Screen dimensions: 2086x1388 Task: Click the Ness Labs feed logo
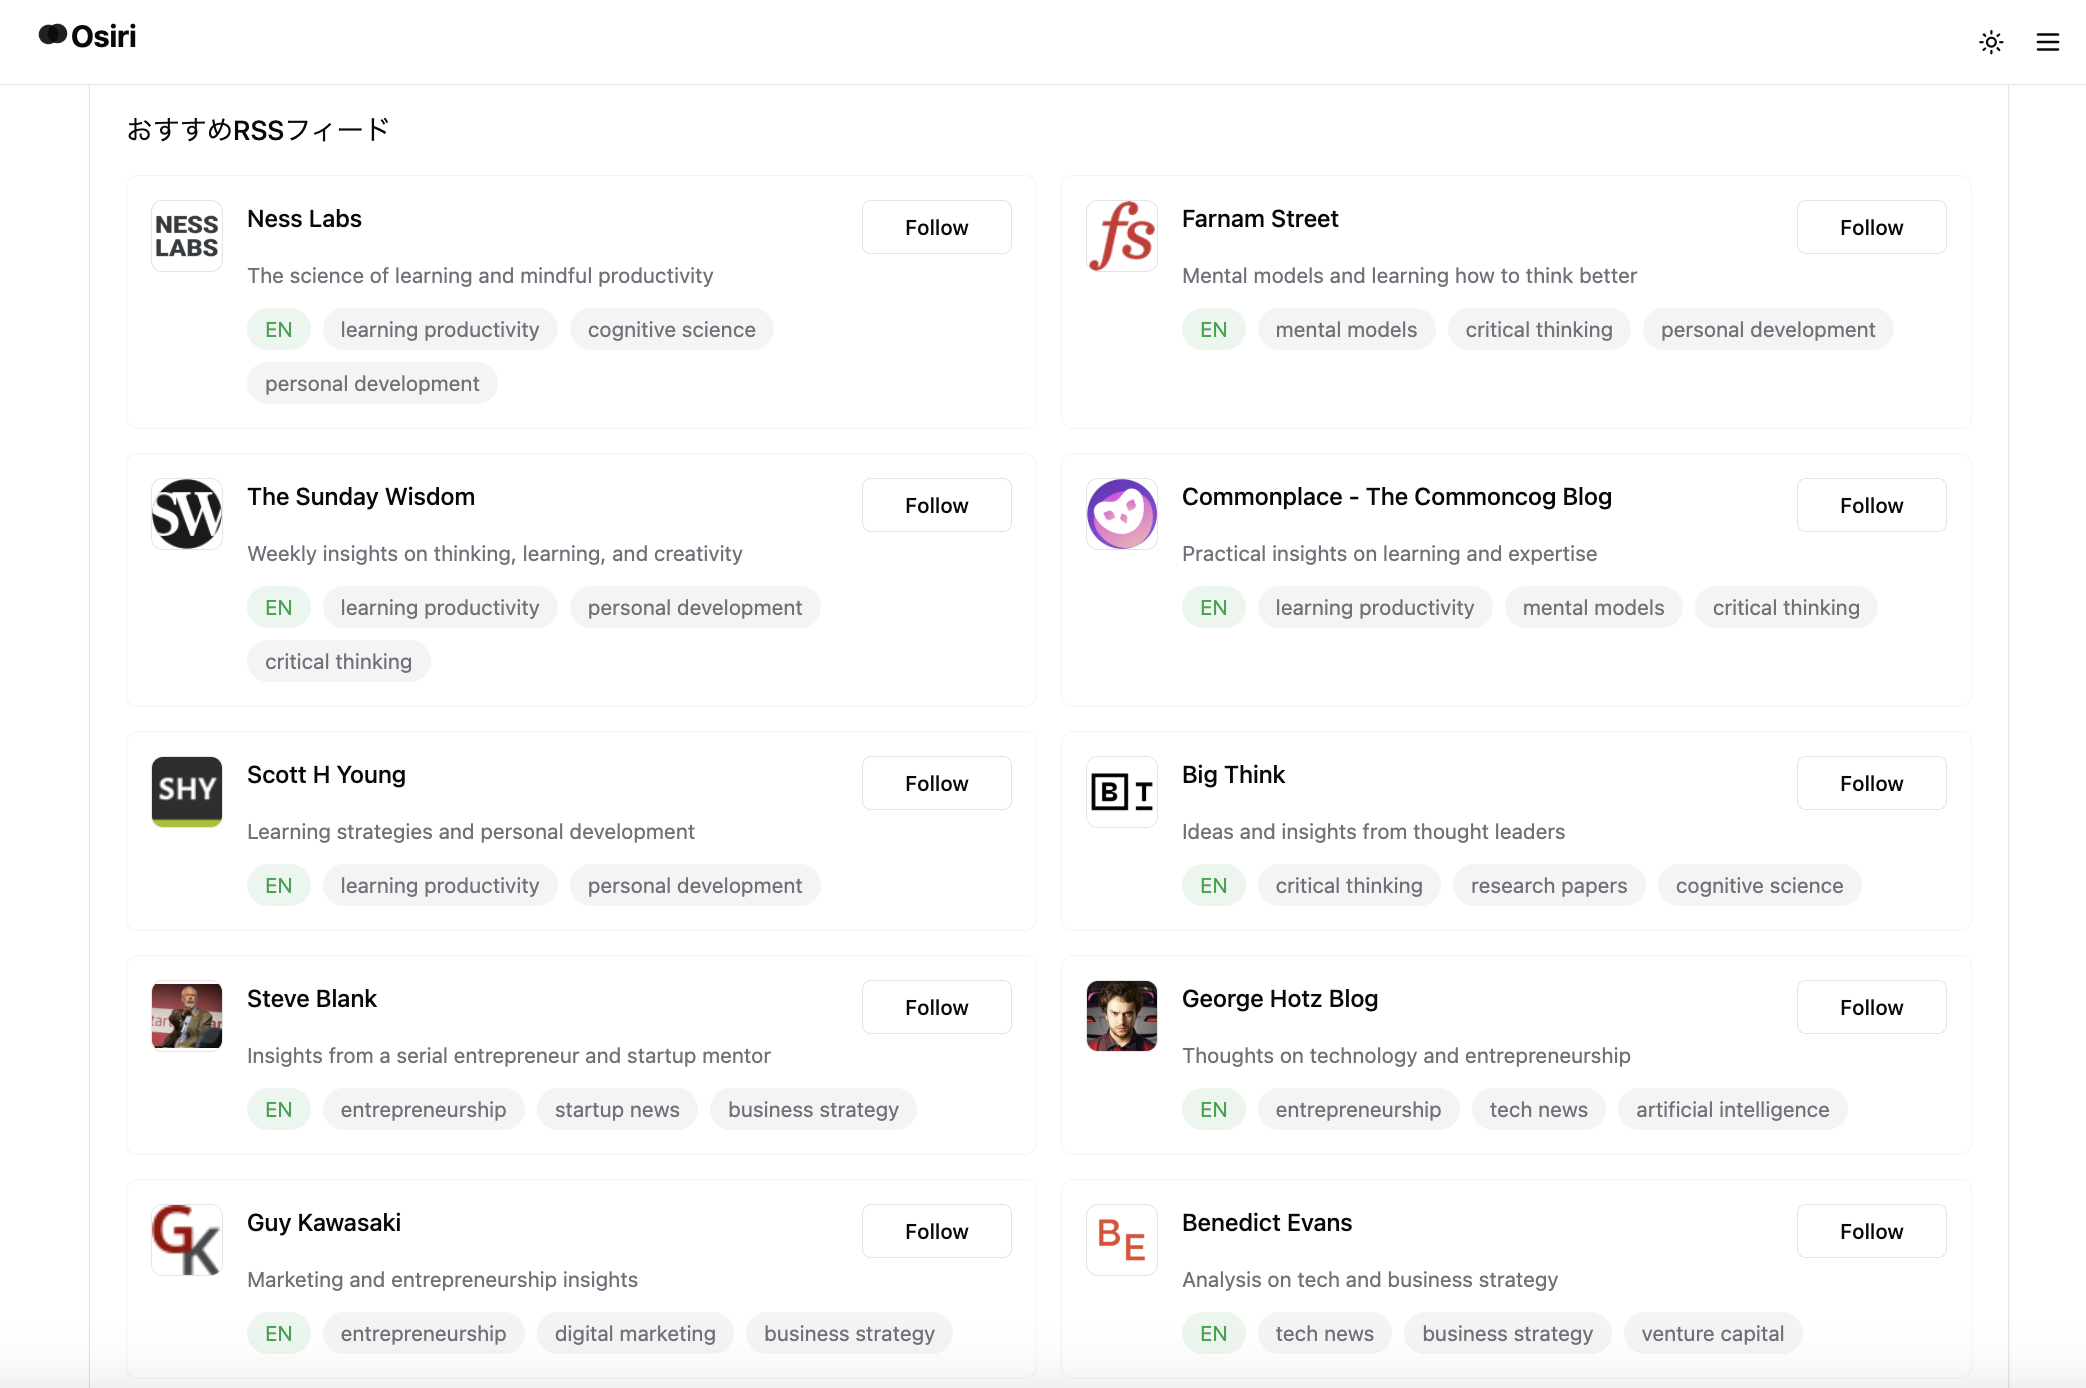(x=187, y=236)
